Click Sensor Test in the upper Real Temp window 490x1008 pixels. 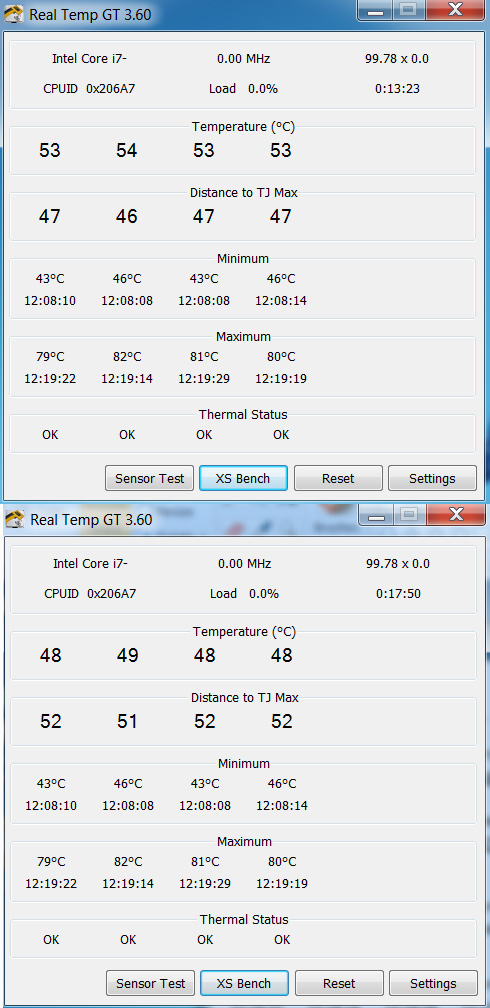(149, 478)
